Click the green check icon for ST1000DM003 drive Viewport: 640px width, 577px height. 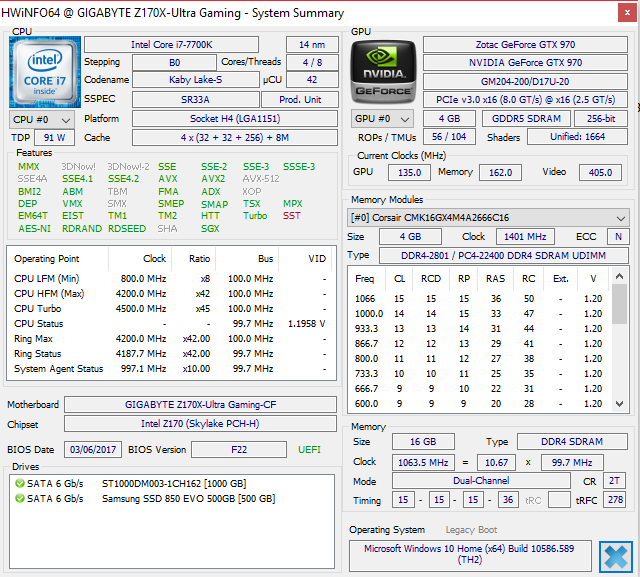coord(20,484)
